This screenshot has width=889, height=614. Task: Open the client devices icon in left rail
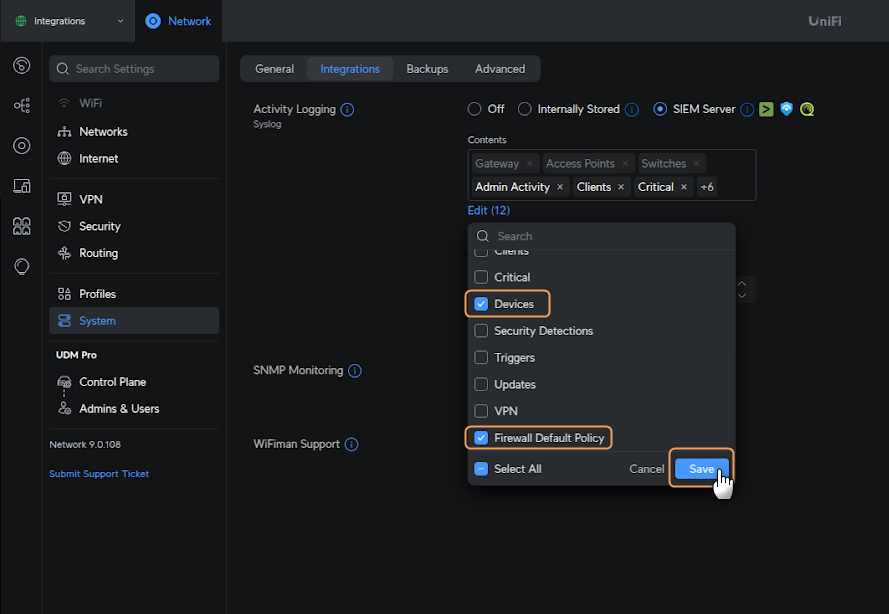[x=21, y=186]
